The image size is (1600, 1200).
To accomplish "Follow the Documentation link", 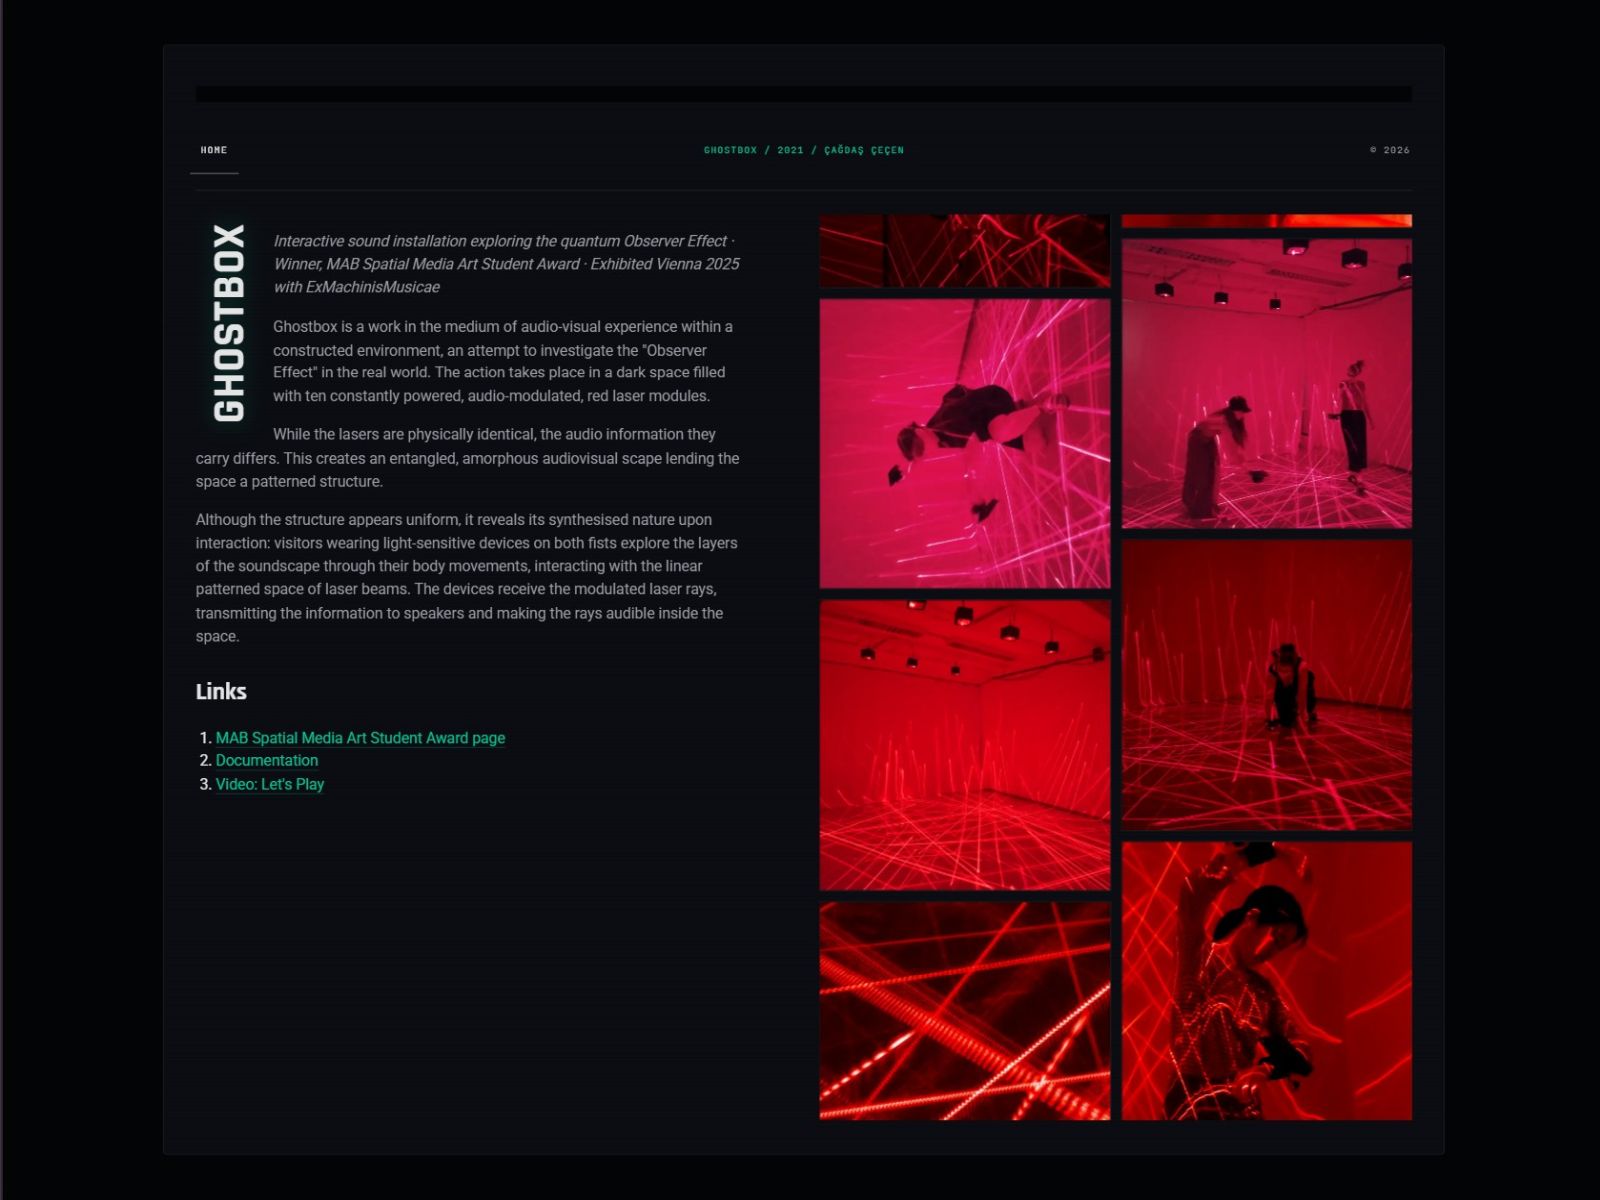I will pos(267,761).
